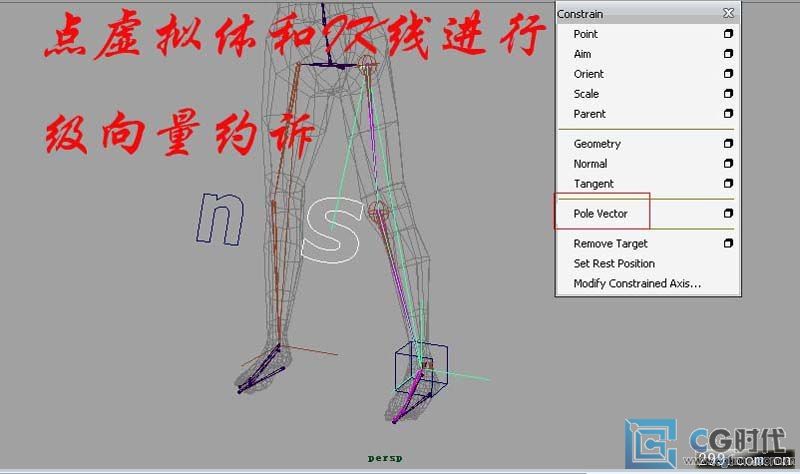Close the torn-off Constrain menu
This screenshot has width=800, height=474.
[x=728, y=13]
